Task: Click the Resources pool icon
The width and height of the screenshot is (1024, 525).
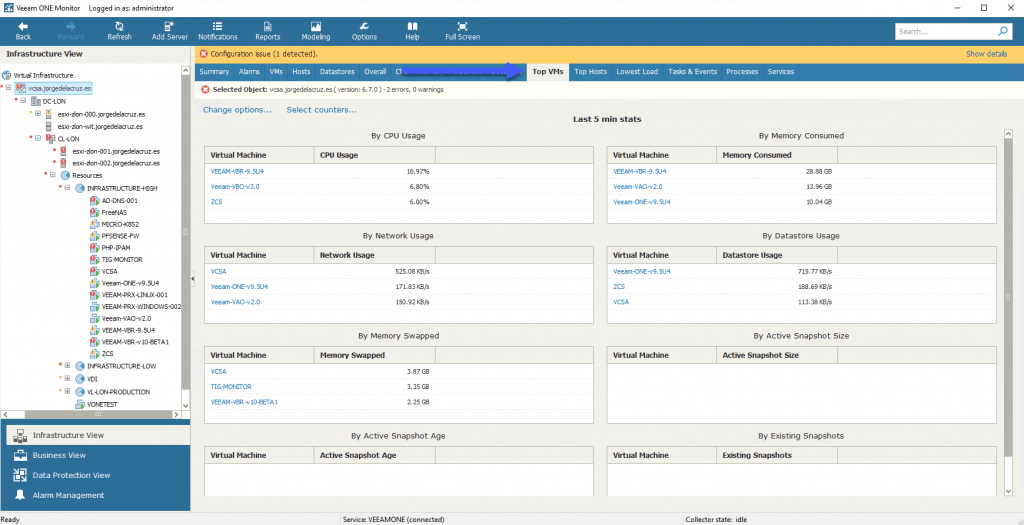Action: click(x=65, y=175)
